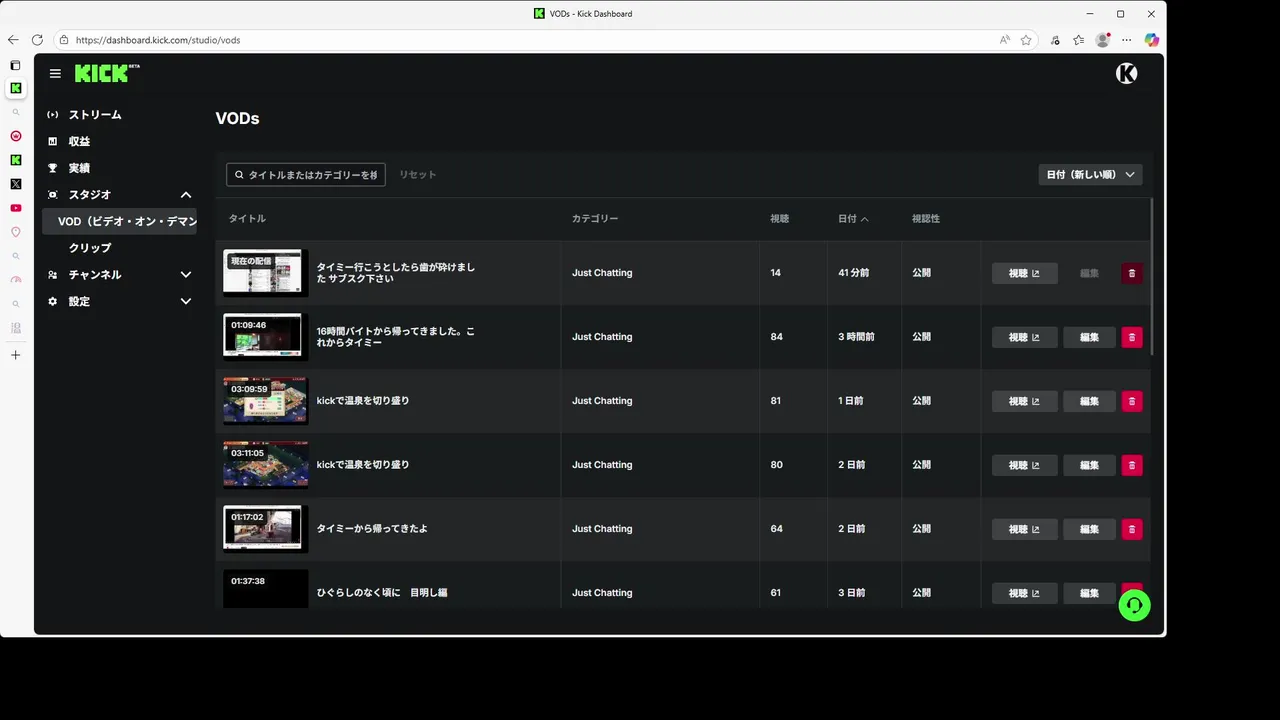Add a new tab with the plus icon
Screen dimensions: 1280x720
(x=15, y=355)
